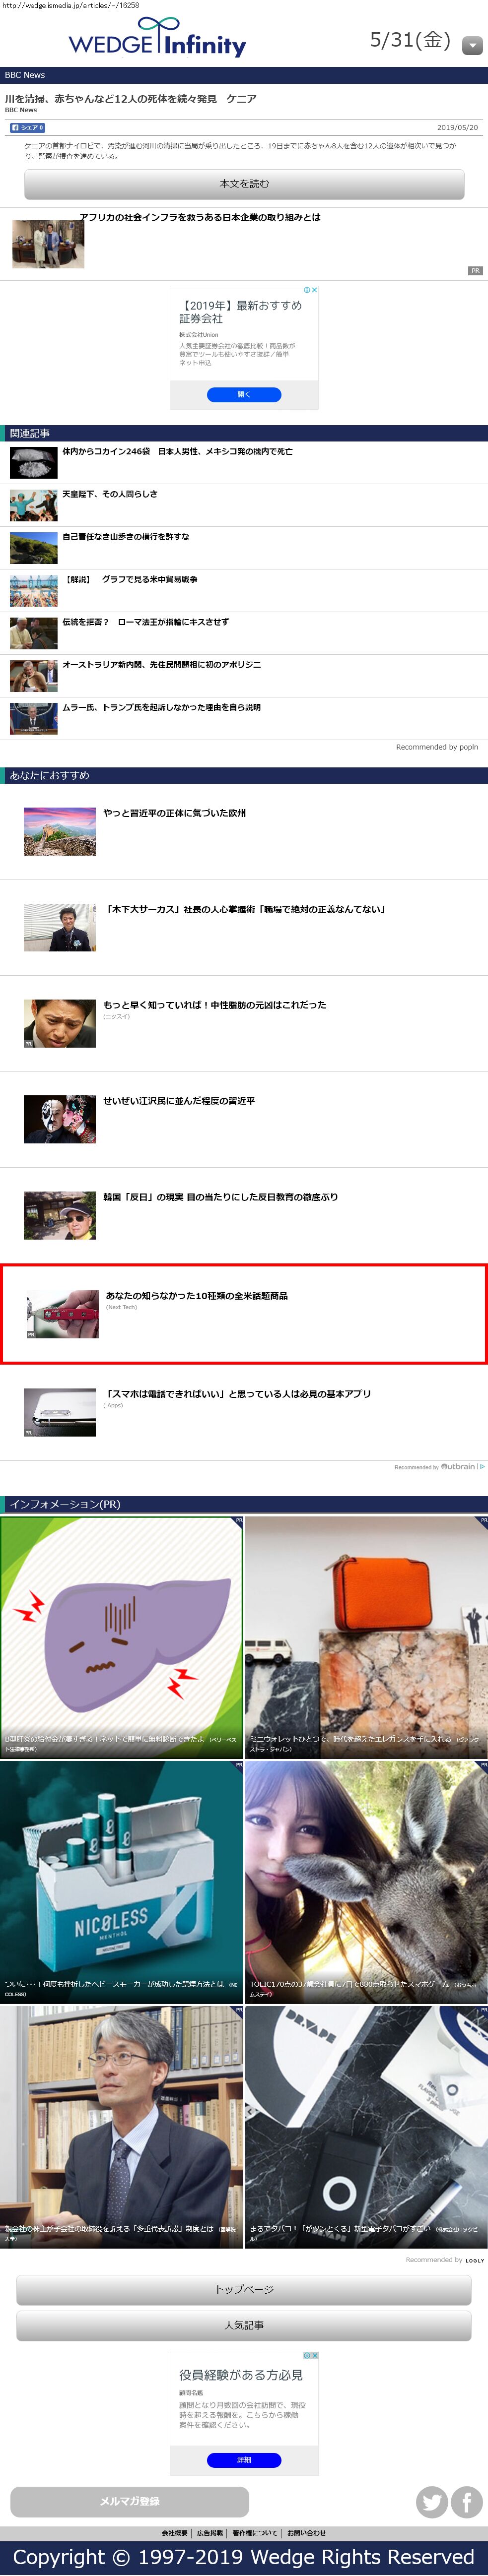Go to トップページ button

click(x=244, y=2290)
